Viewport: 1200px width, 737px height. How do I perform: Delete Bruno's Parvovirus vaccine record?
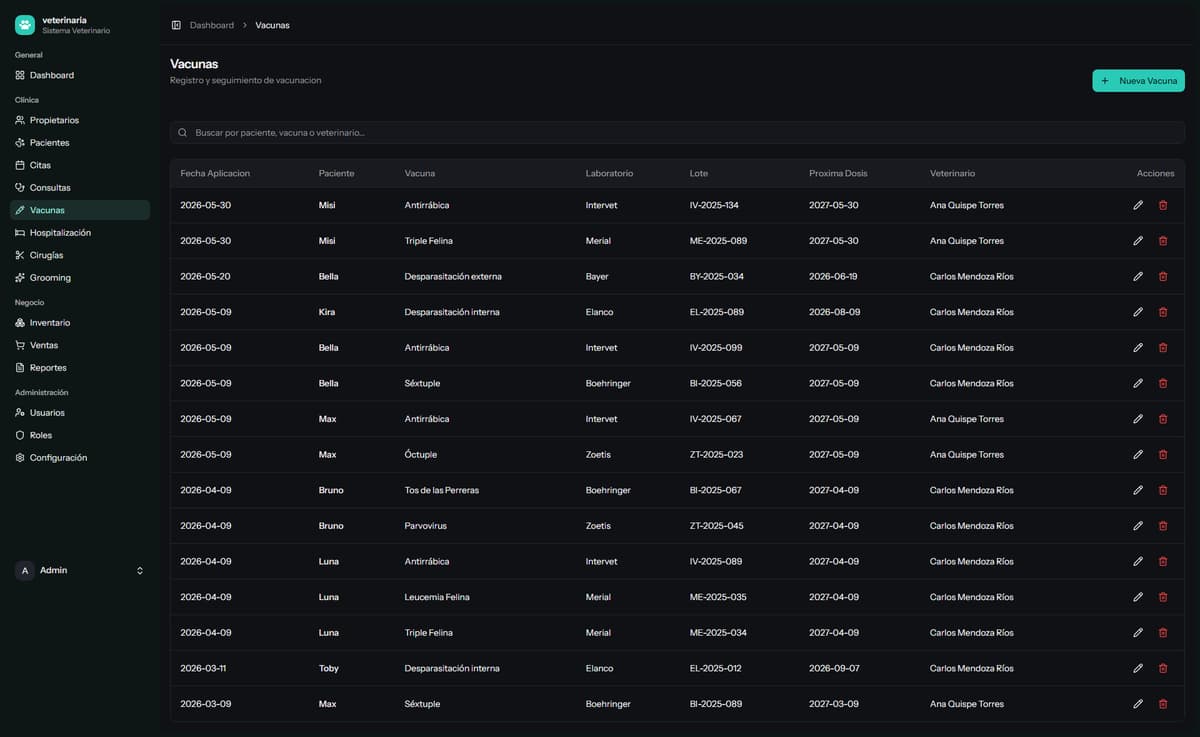1162,526
